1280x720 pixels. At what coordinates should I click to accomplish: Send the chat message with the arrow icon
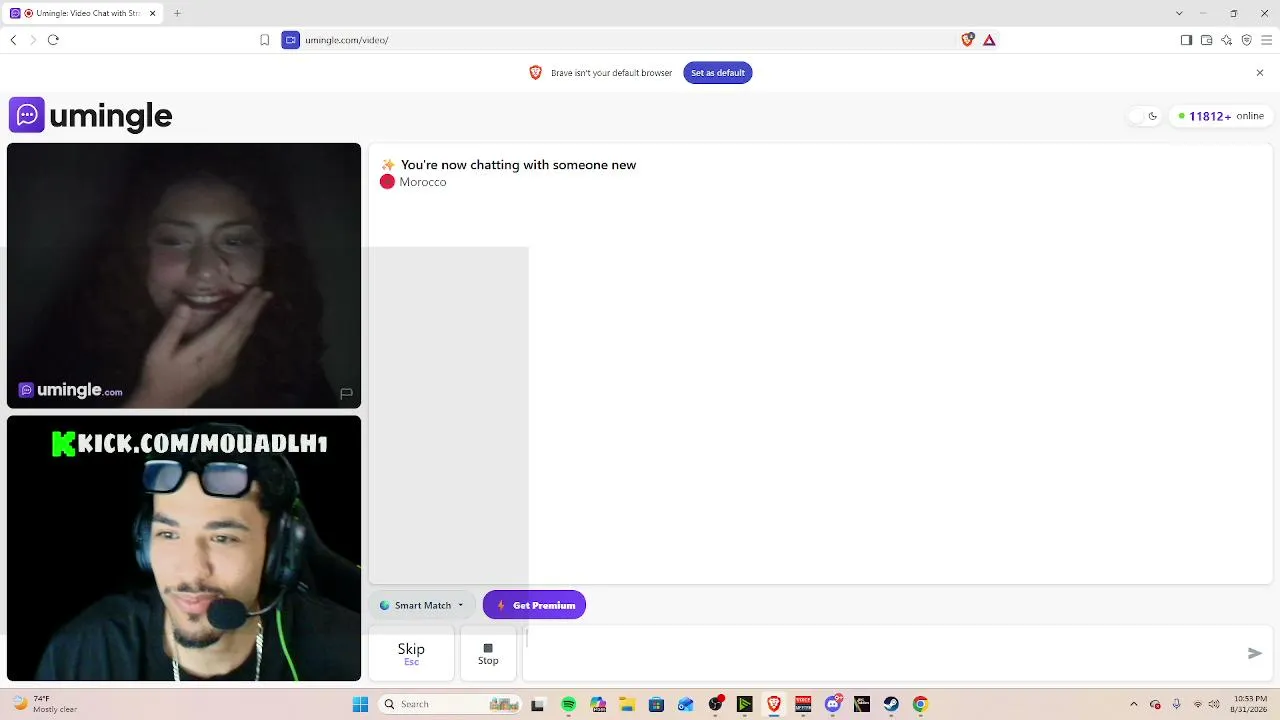point(1255,653)
